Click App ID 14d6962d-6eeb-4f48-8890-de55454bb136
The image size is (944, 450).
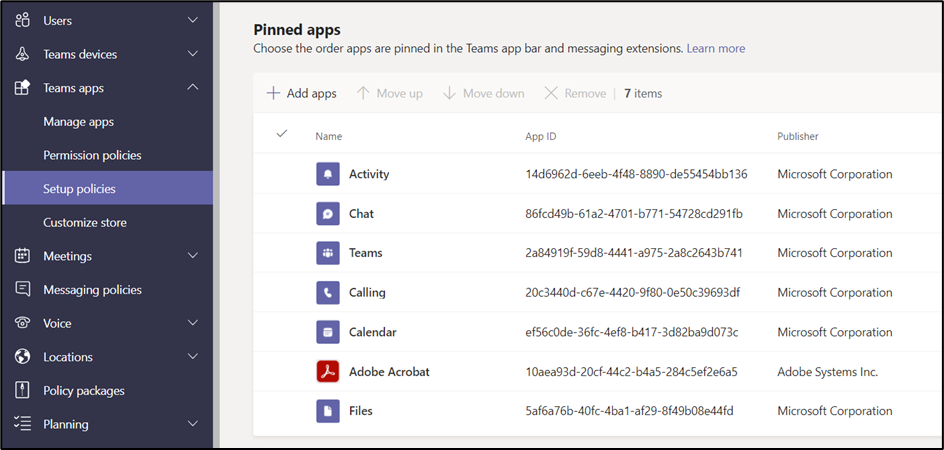pyautogui.click(x=636, y=174)
